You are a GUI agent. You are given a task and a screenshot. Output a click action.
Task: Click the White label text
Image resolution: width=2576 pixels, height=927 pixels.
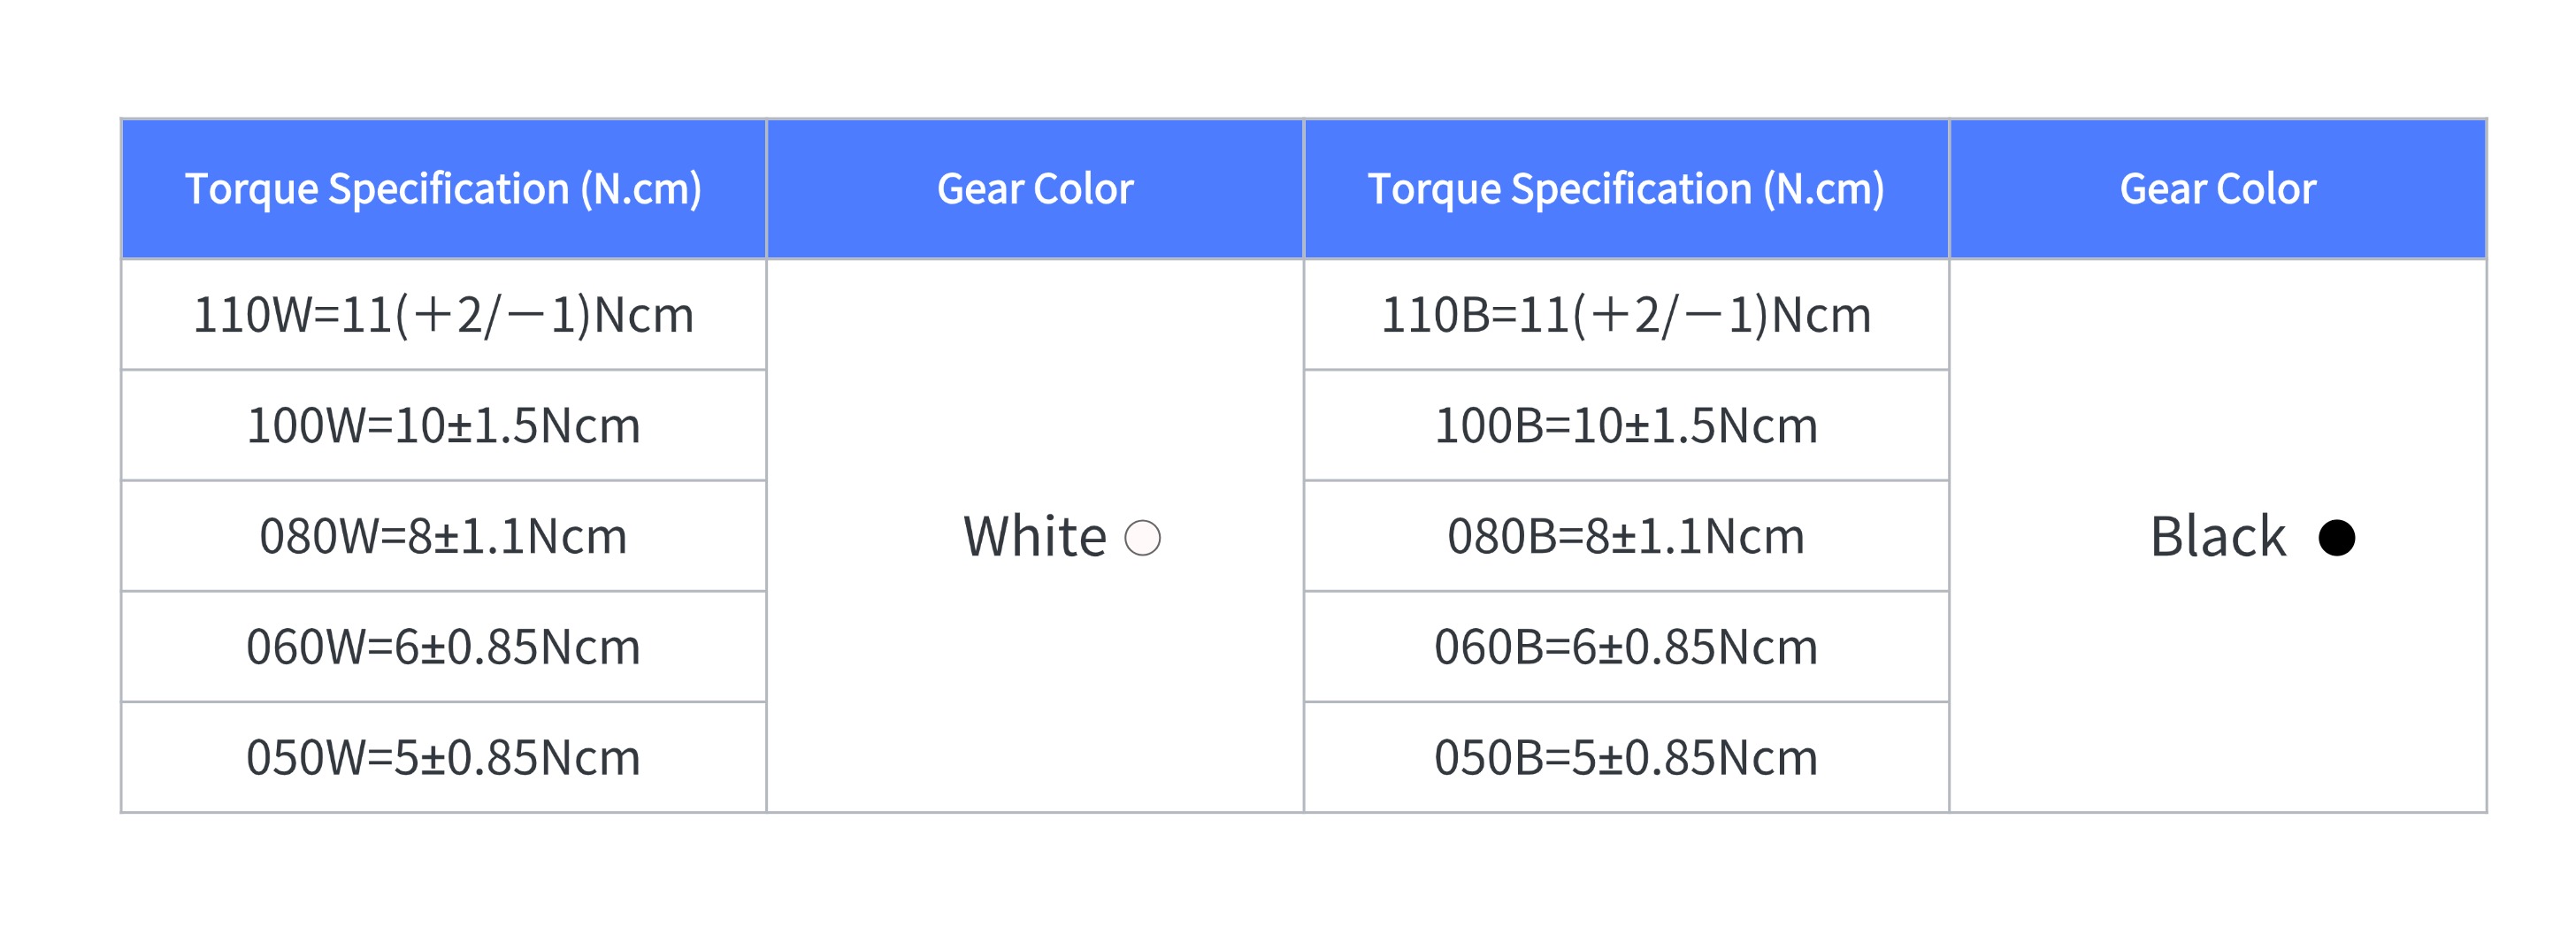(x=1035, y=537)
